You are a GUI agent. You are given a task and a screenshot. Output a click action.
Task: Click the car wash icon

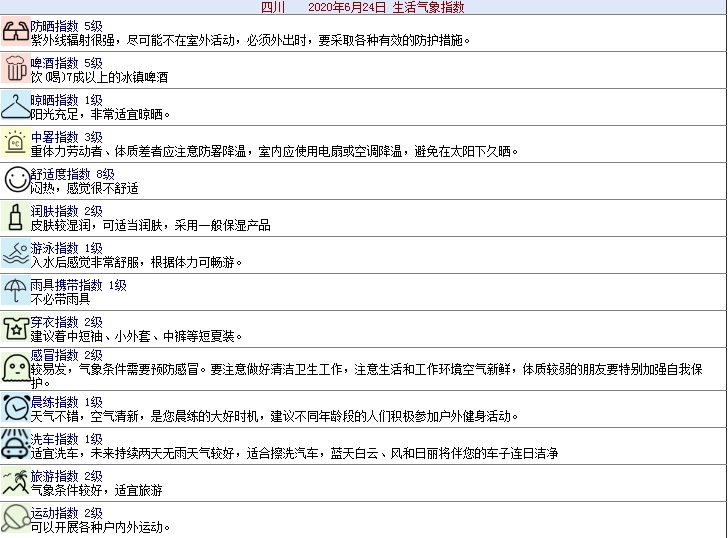(15, 445)
